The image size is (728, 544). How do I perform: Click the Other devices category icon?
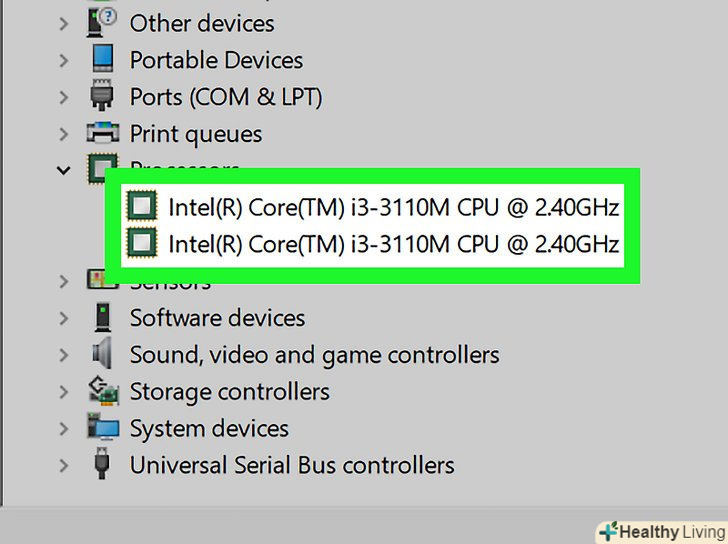coord(102,22)
